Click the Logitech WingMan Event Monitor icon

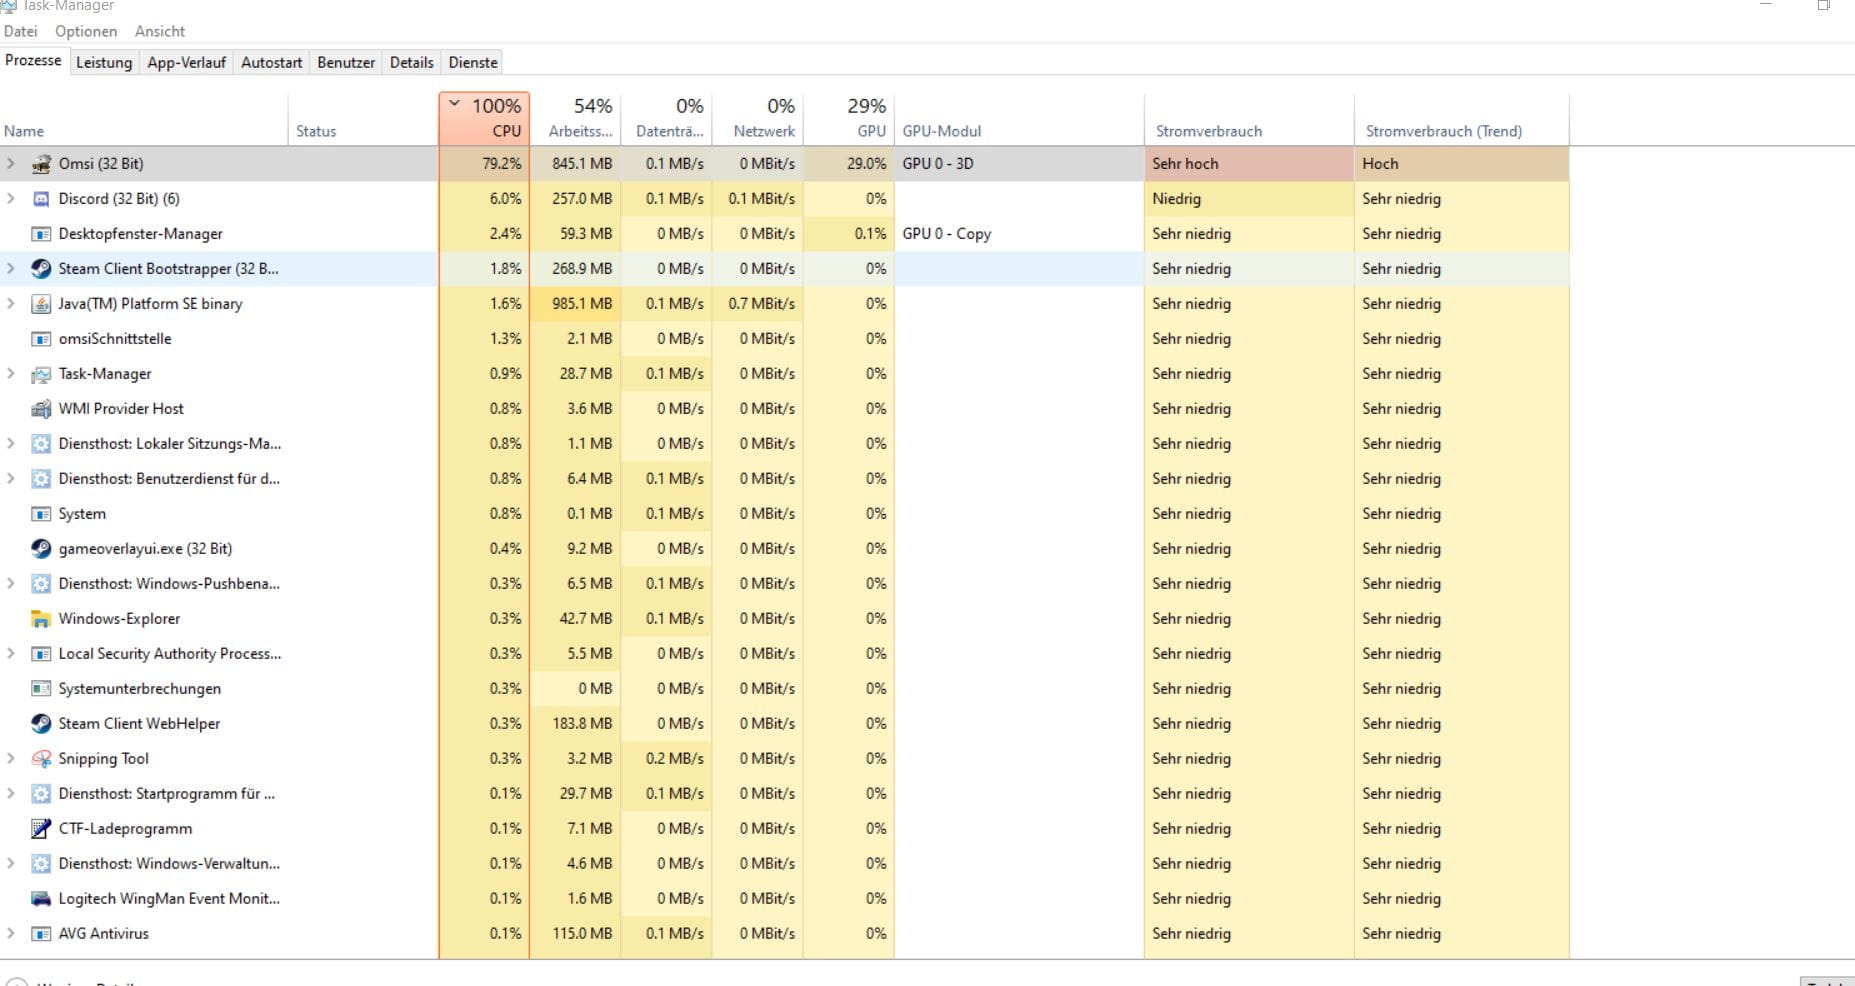point(41,899)
